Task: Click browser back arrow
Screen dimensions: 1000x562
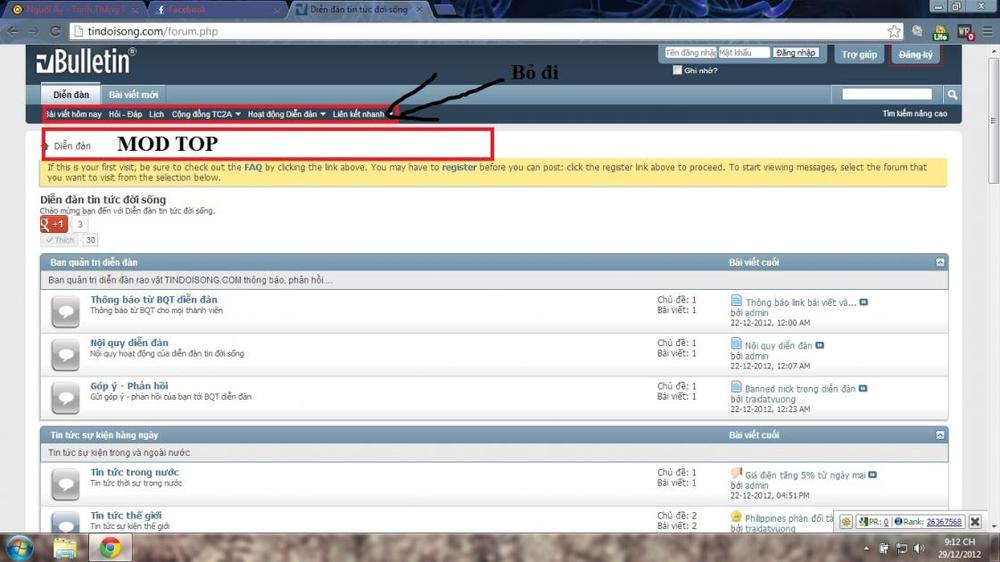Action: coord(13,31)
